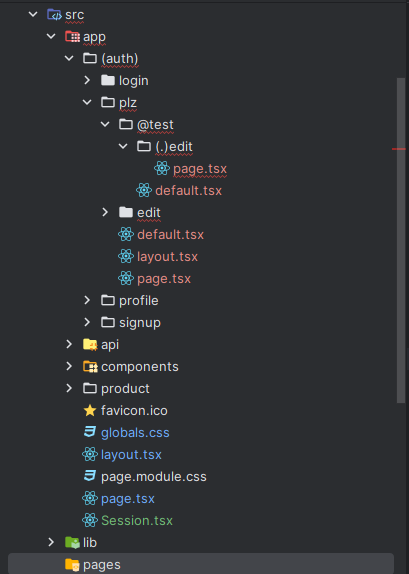Click the @test folder icon

pos(126,124)
